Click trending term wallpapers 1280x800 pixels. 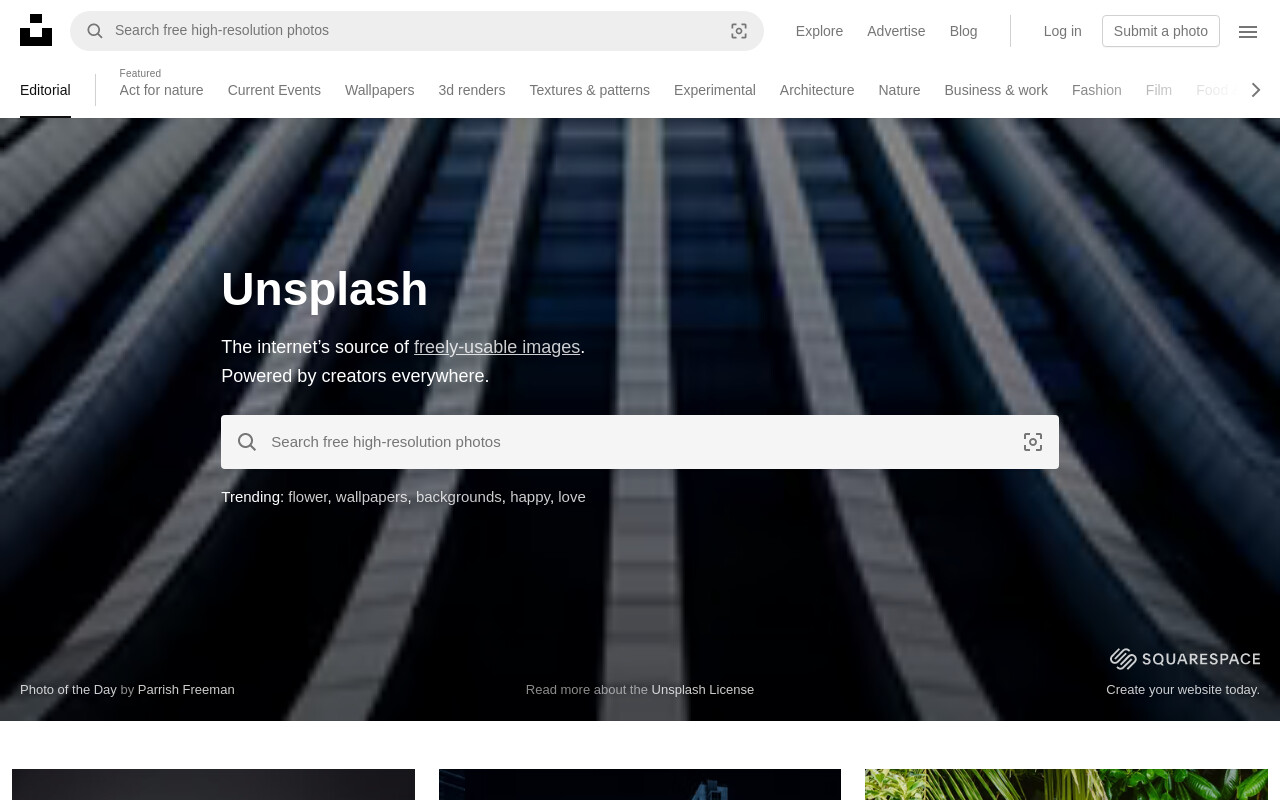371,497
